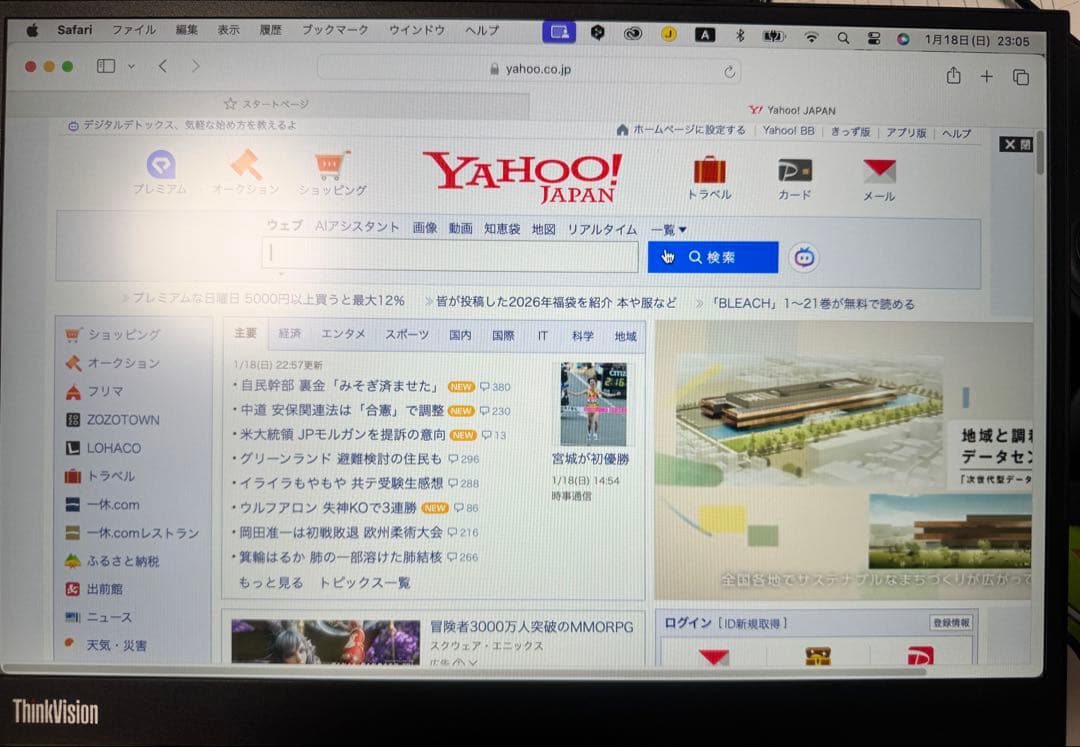This screenshot has height=747, width=1080.
Task: Open the ブックマーク menu in the menu bar
Action: 333,31
